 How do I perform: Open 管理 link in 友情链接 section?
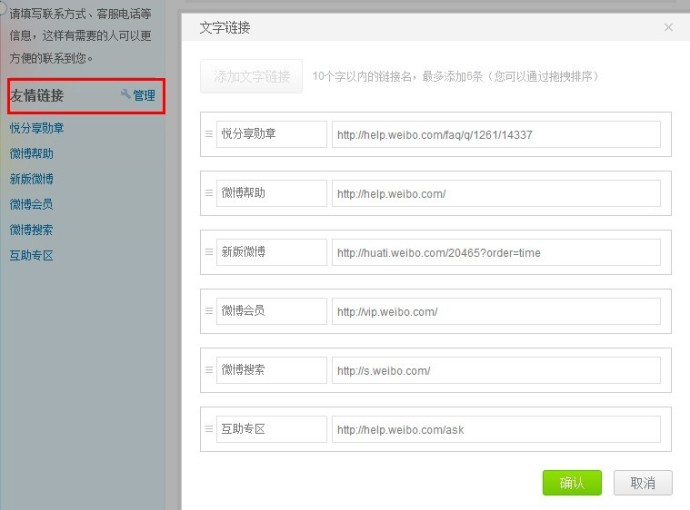pyautogui.click(x=144, y=95)
